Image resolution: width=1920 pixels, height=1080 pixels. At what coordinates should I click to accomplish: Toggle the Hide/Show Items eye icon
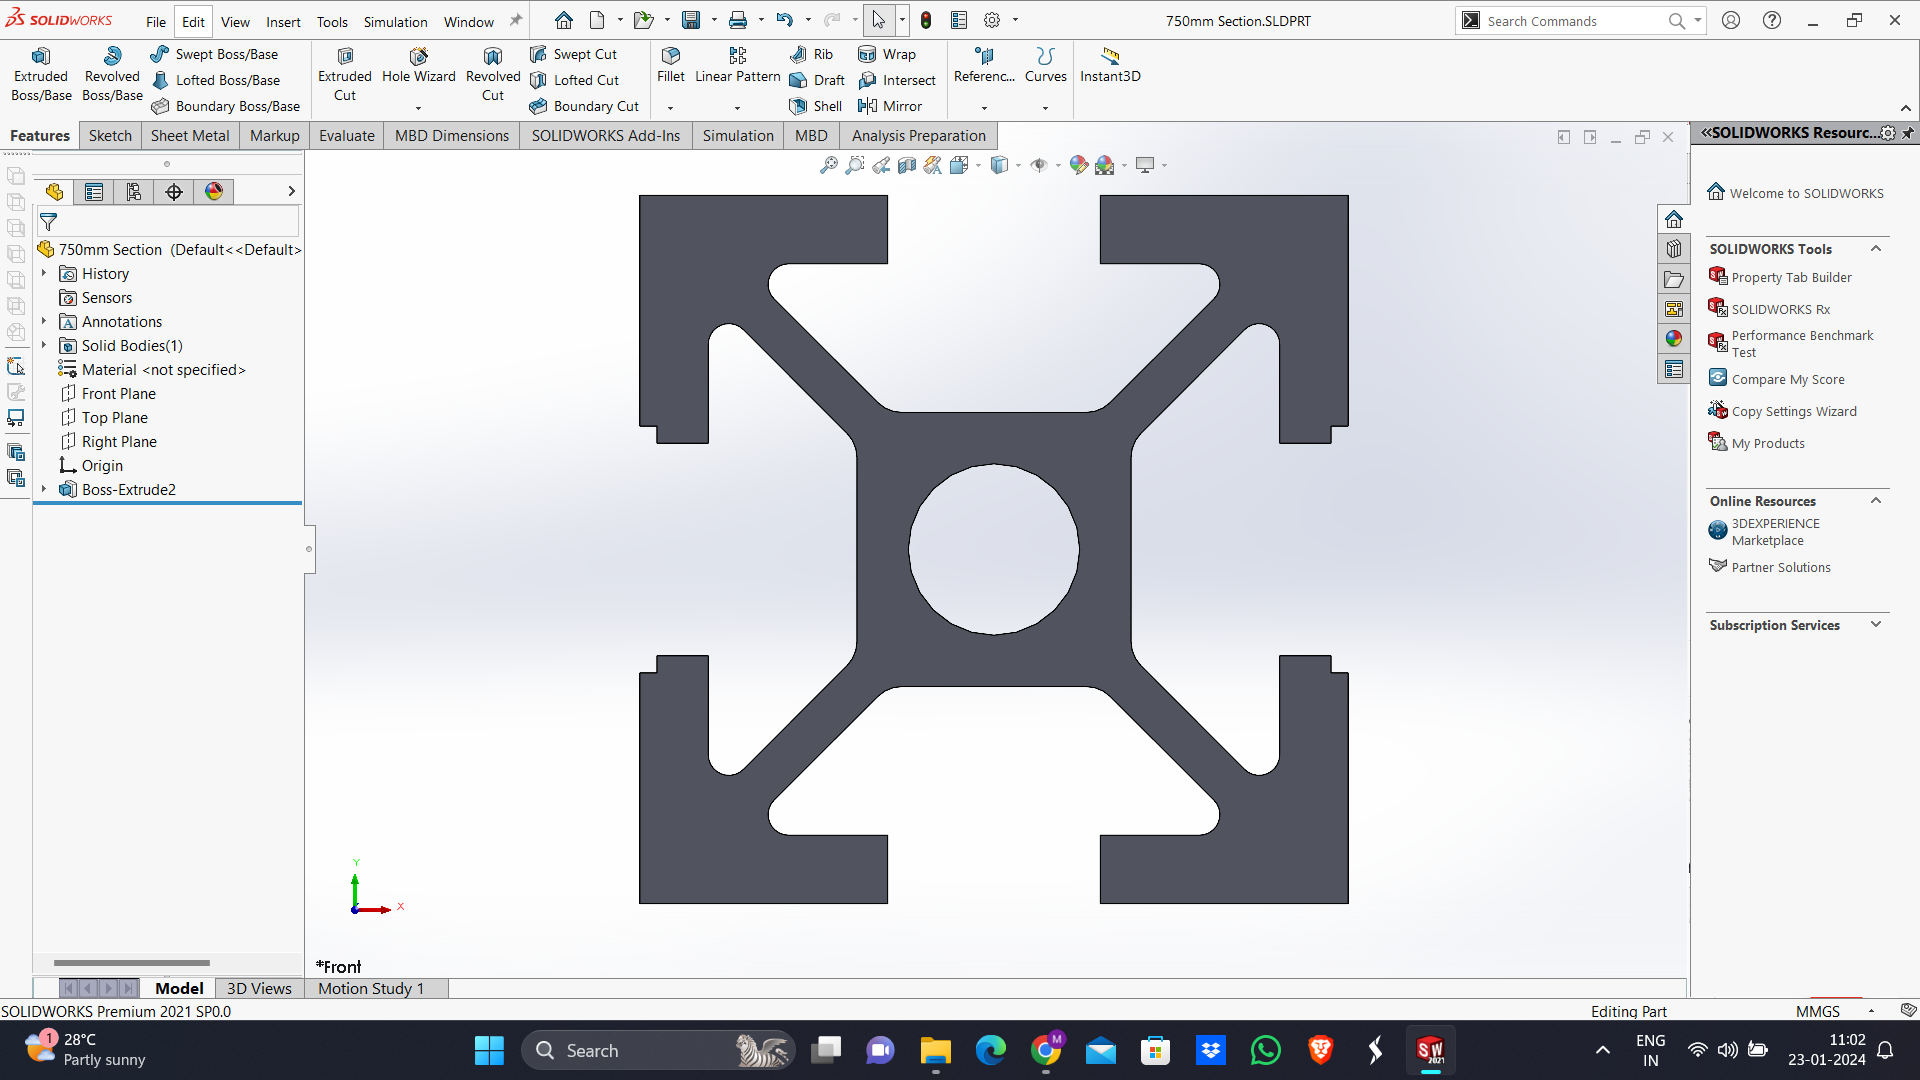1038,165
